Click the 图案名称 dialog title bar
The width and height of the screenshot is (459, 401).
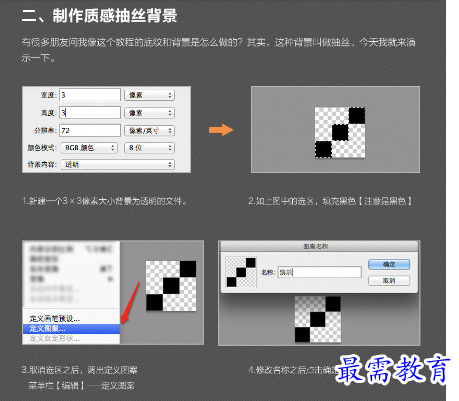coord(318,246)
